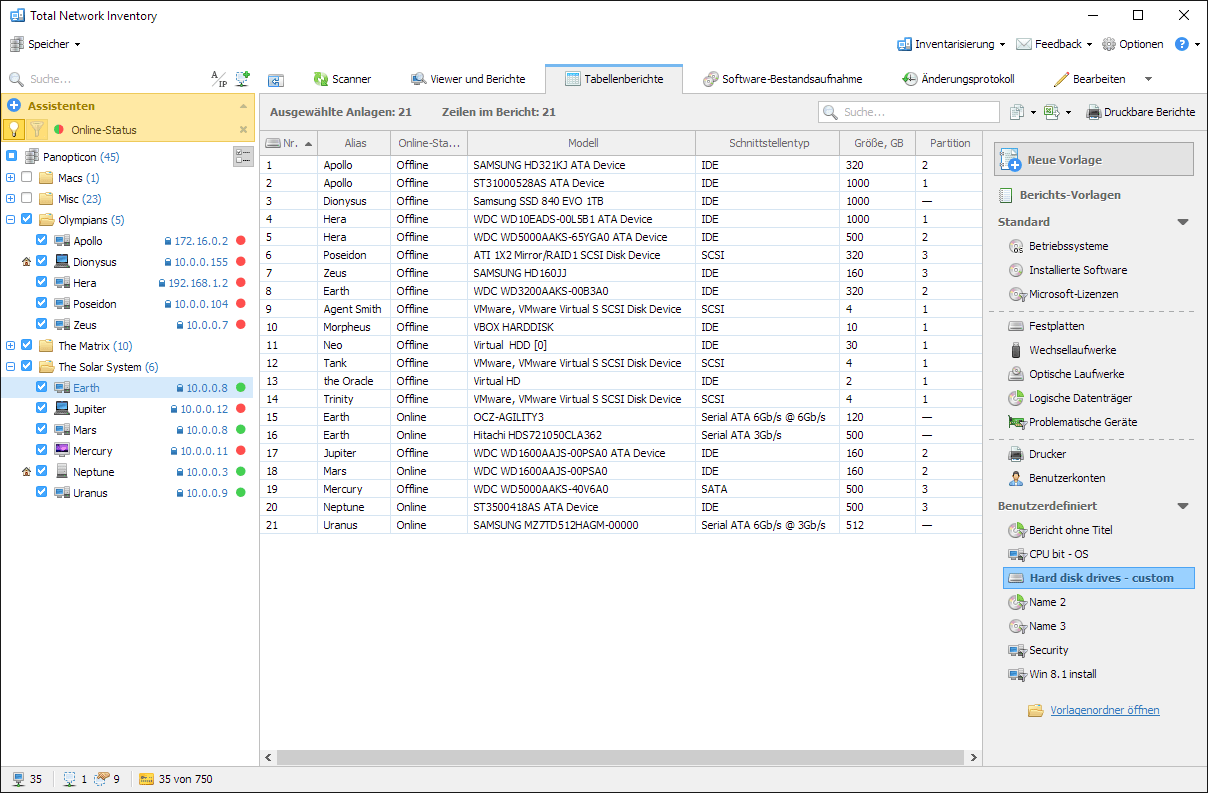Click the blue help question mark icon
1208x793 pixels.
[1181, 44]
